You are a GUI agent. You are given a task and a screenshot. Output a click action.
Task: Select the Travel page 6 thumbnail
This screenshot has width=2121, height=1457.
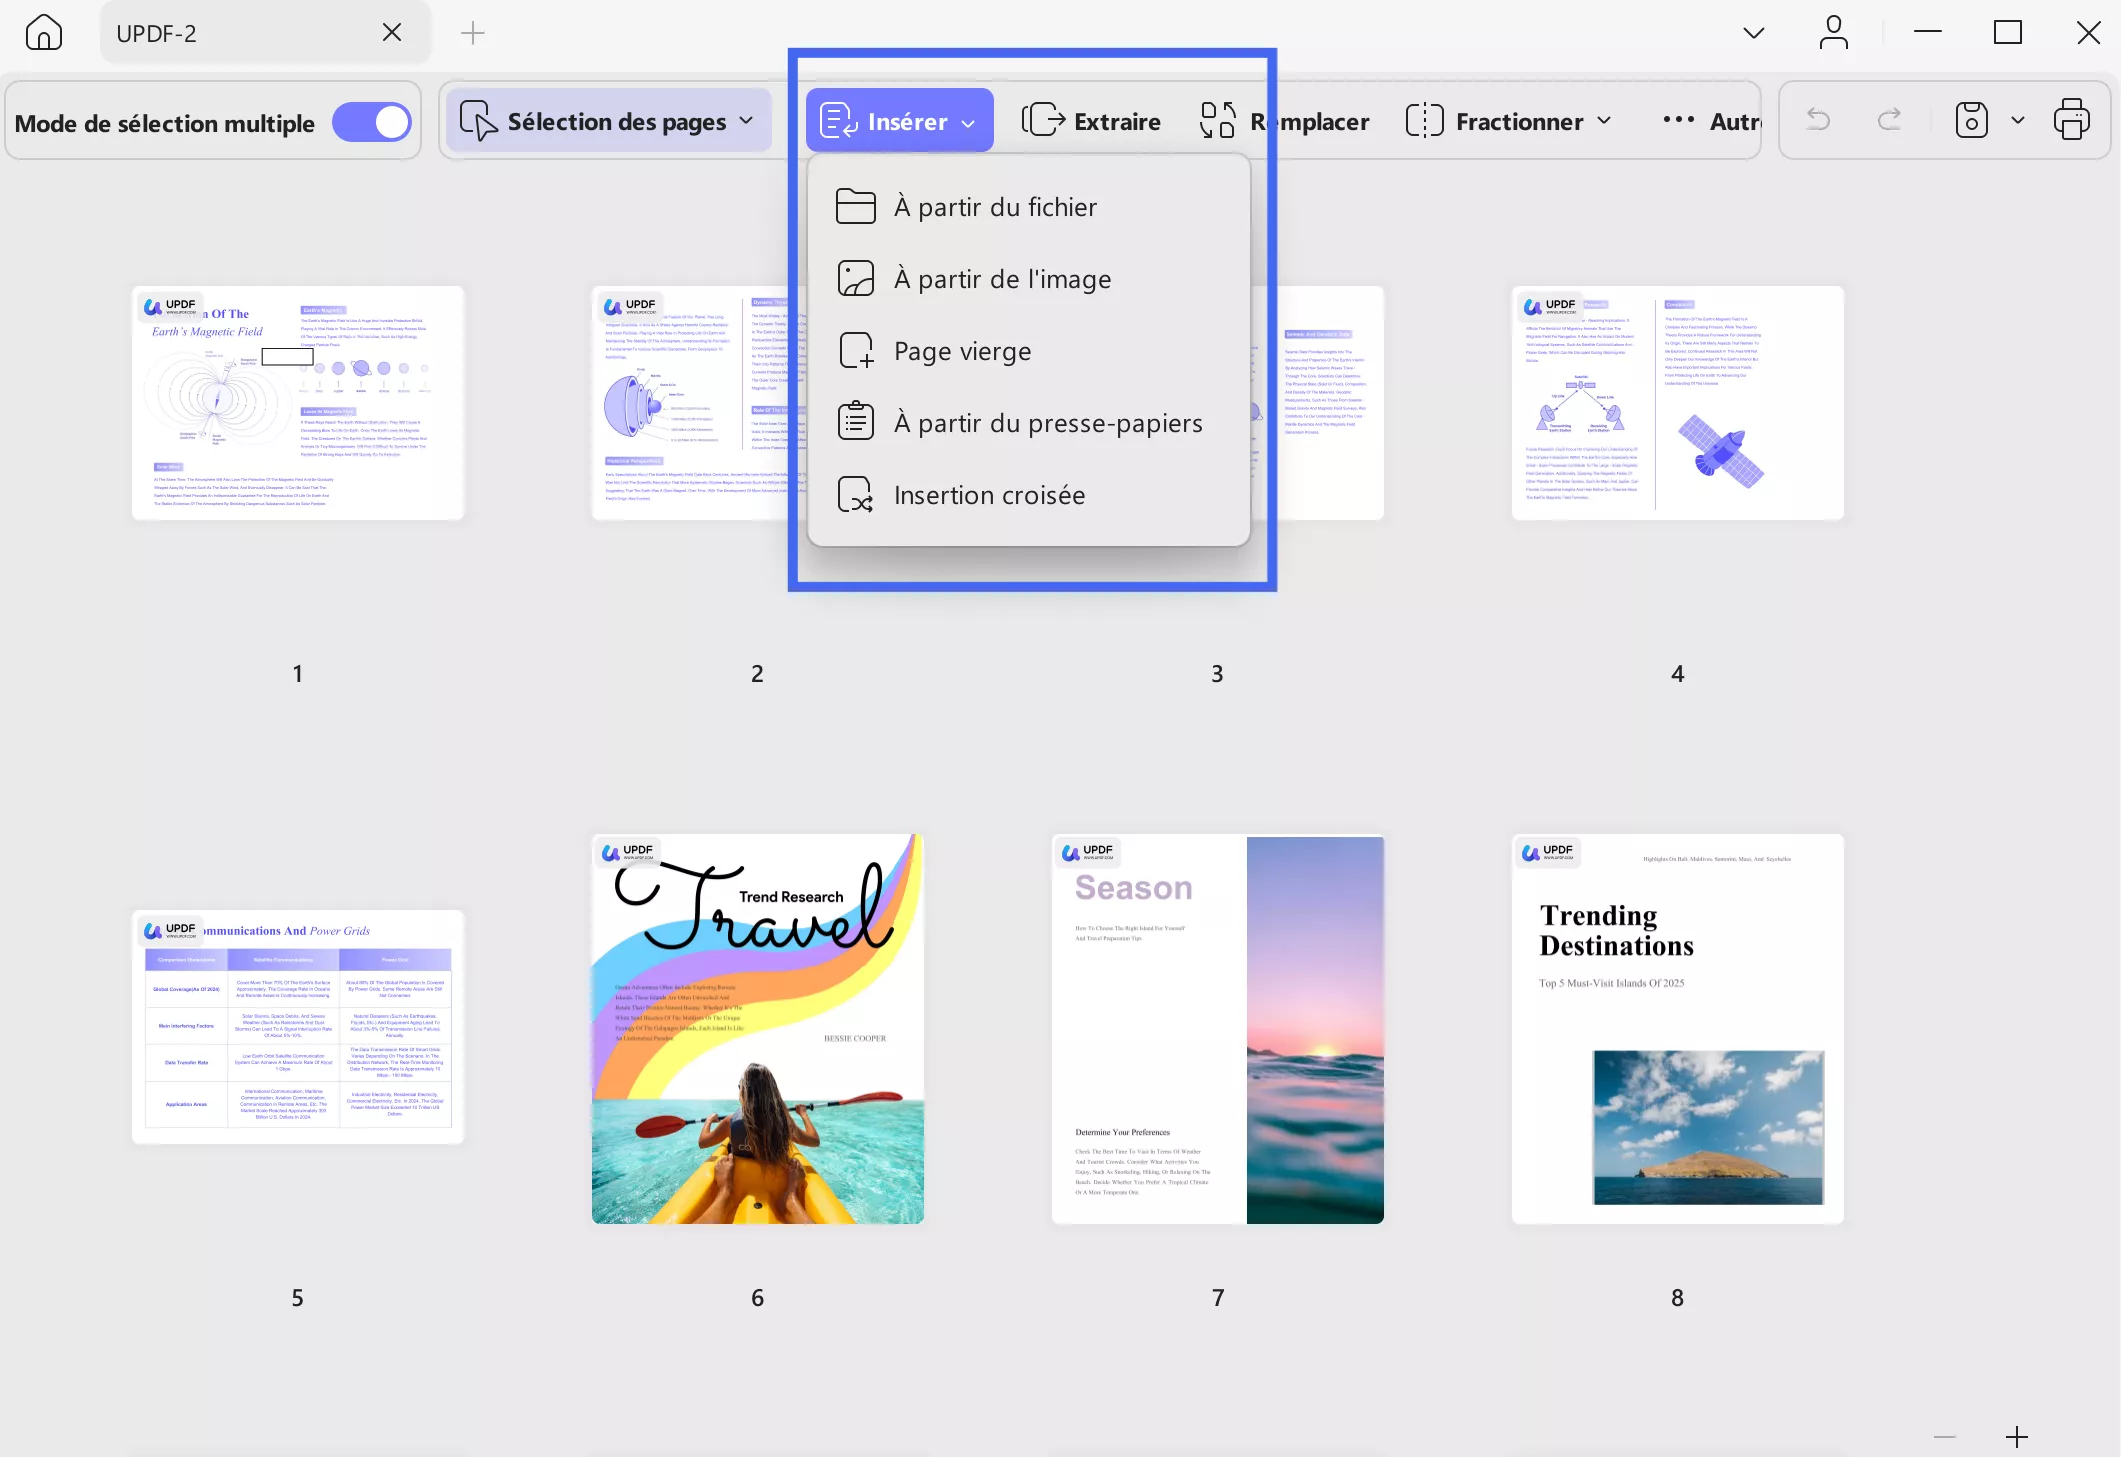[757, 1029]
